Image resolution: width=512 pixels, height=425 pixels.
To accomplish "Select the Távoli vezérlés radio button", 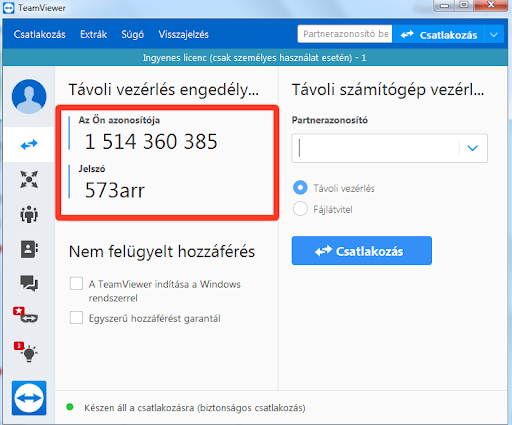I will (x=300, y=188).
